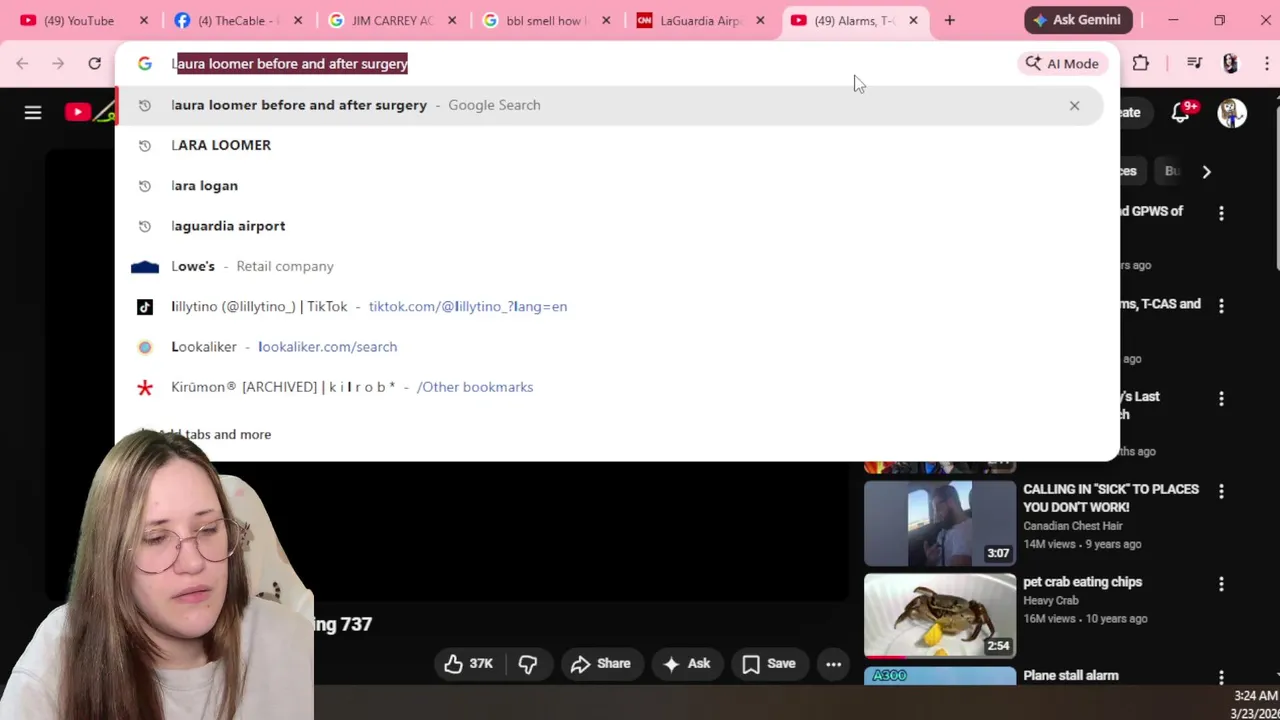Dislike the video
The height and width of the screenshot is (720, 1280).
pyautogui.click(x=528, y=664)
